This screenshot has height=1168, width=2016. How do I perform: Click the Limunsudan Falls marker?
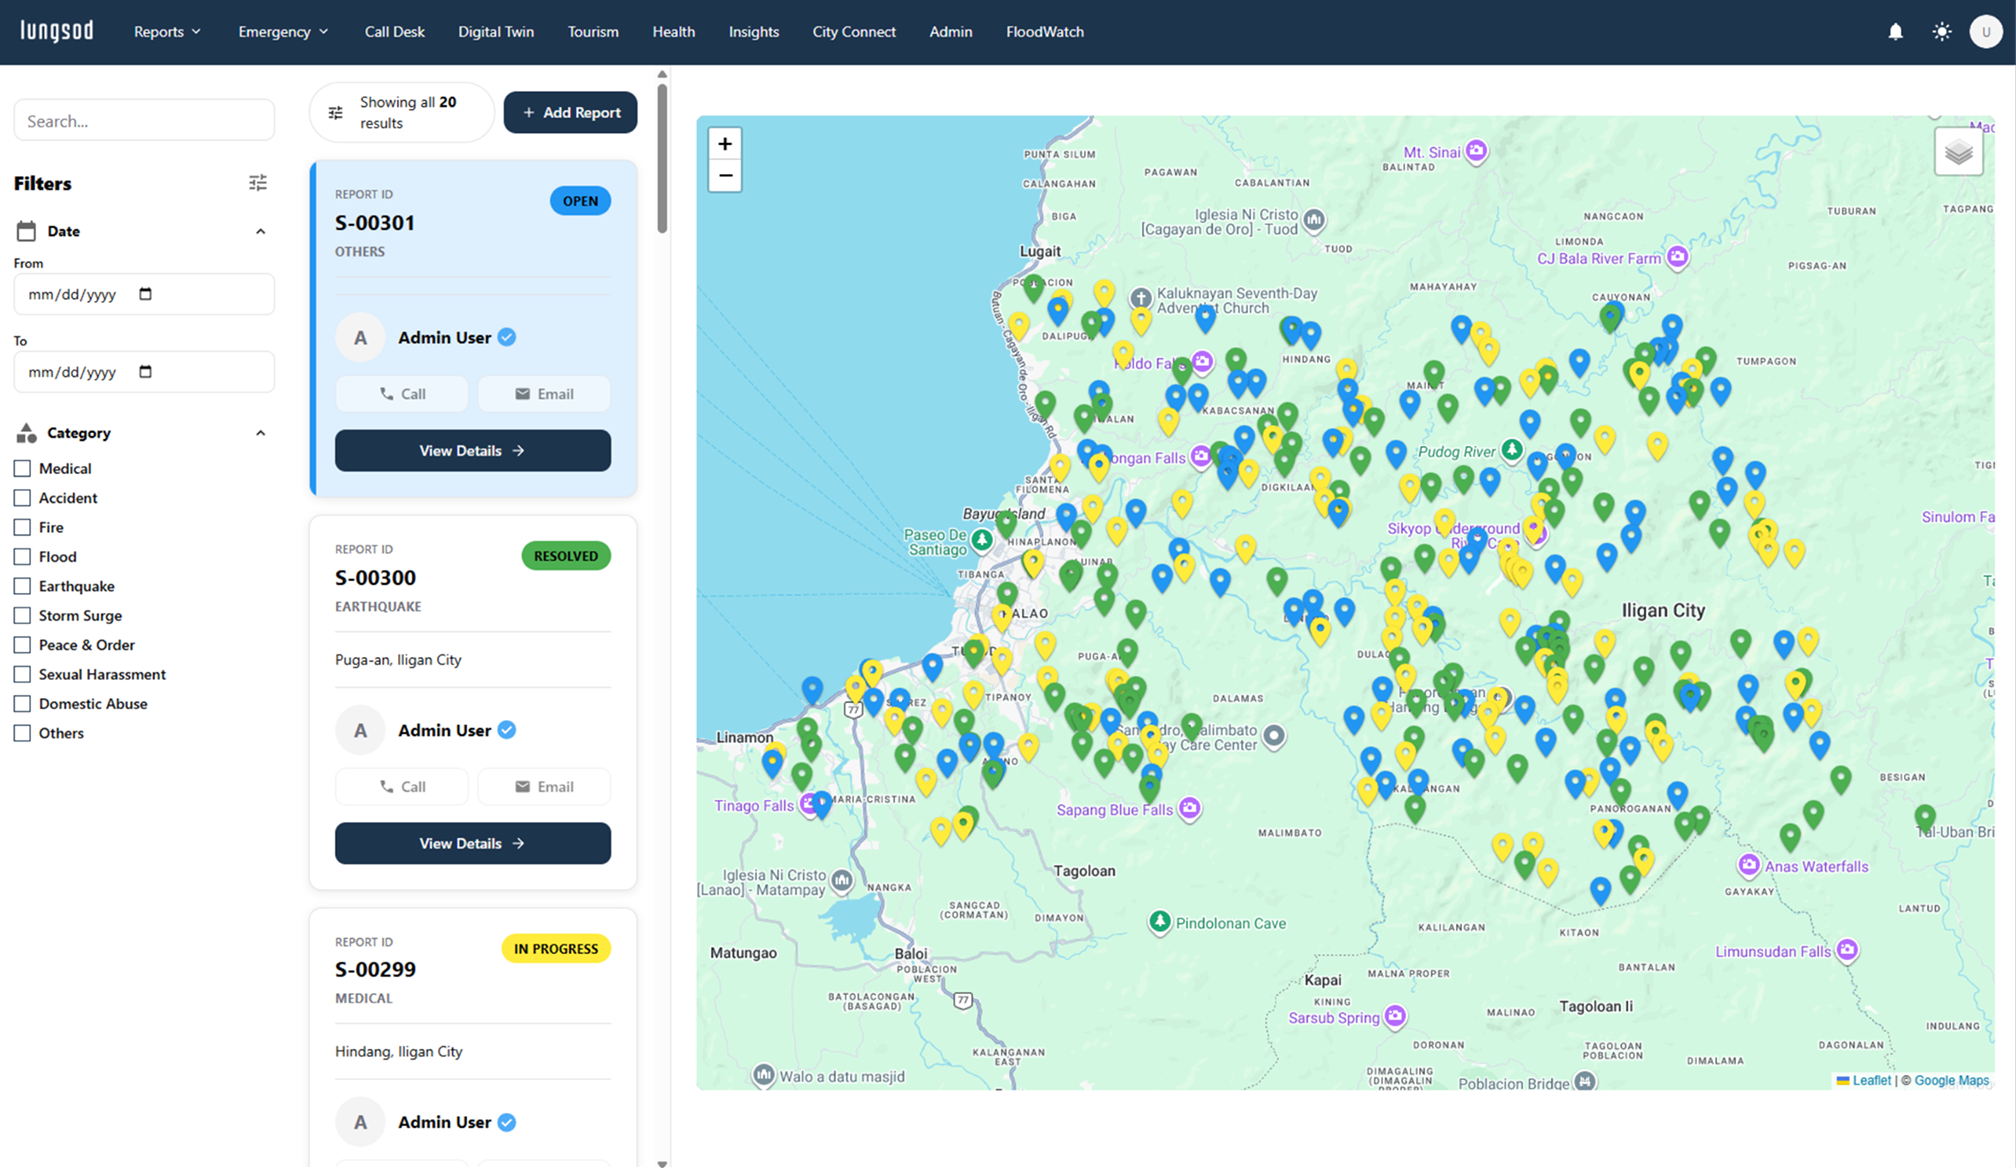pos(1847,950)
